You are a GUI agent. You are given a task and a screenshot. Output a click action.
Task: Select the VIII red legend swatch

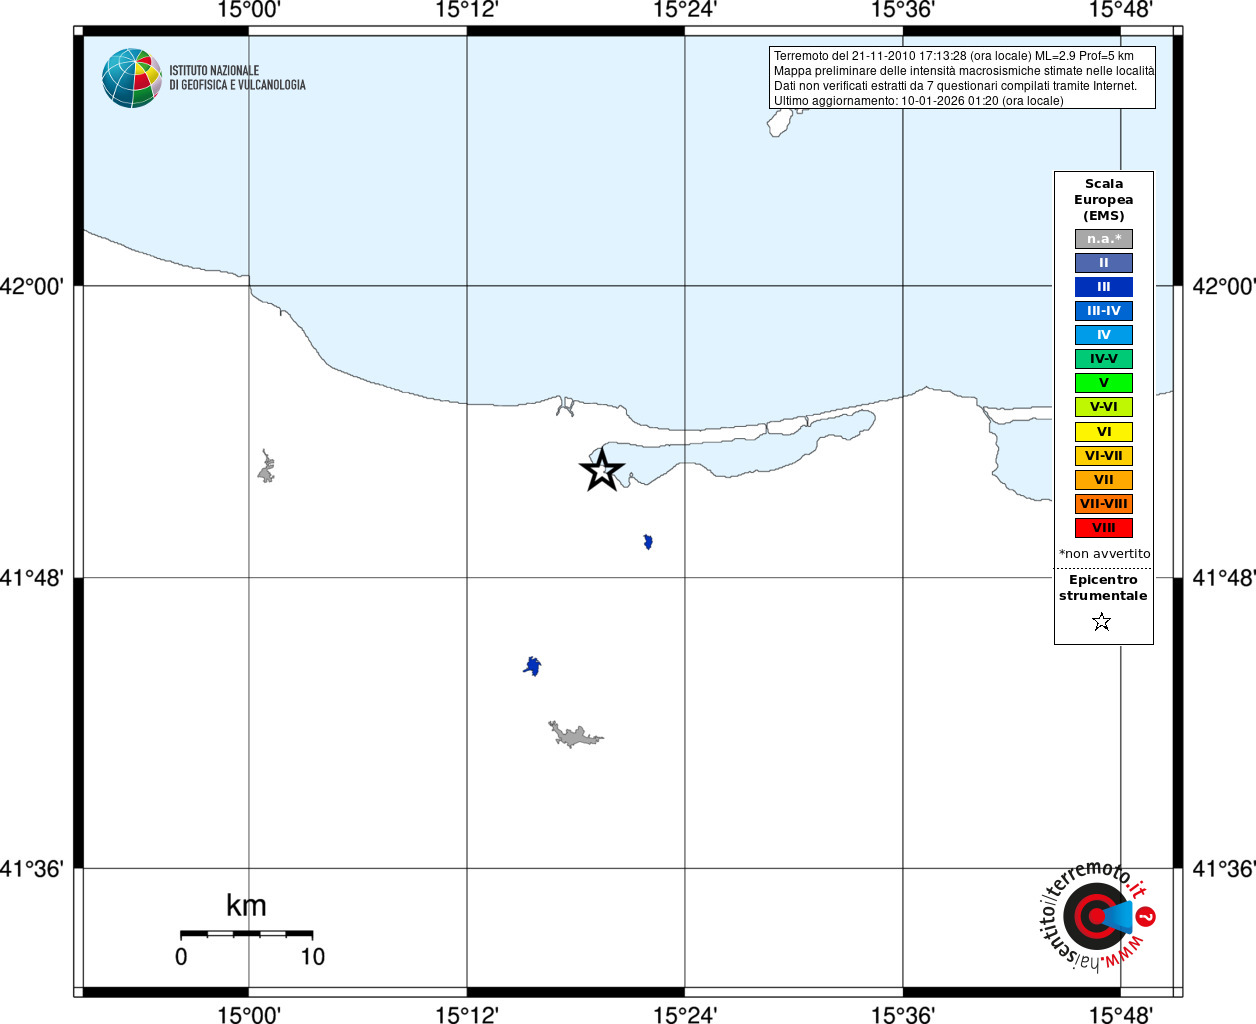(1104, 528)
